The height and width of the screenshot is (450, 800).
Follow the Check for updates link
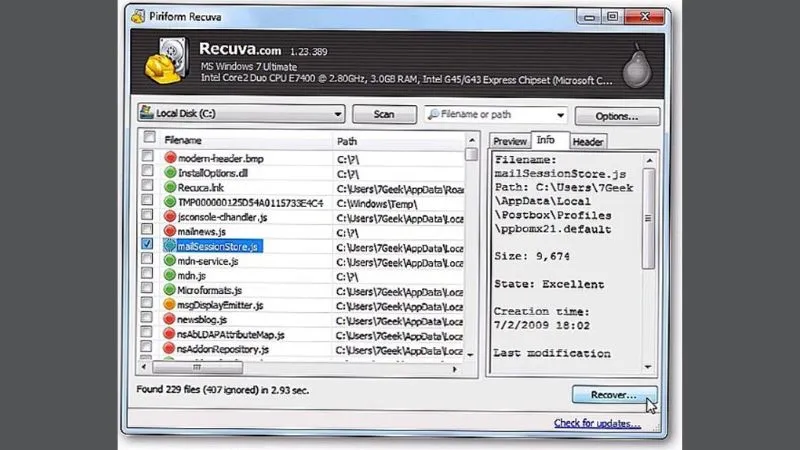tap(597, 423)
